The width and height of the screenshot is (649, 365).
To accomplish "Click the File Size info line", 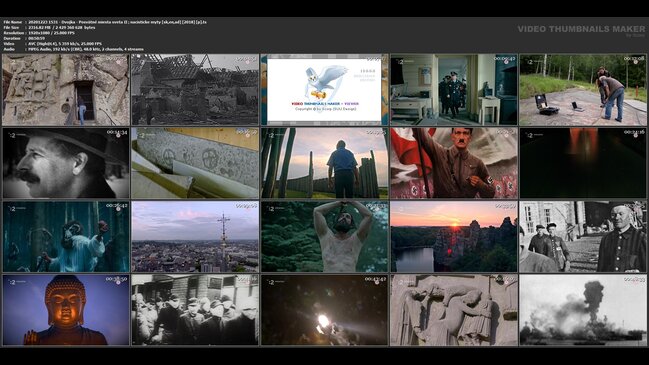I will (x=49, y=27).
